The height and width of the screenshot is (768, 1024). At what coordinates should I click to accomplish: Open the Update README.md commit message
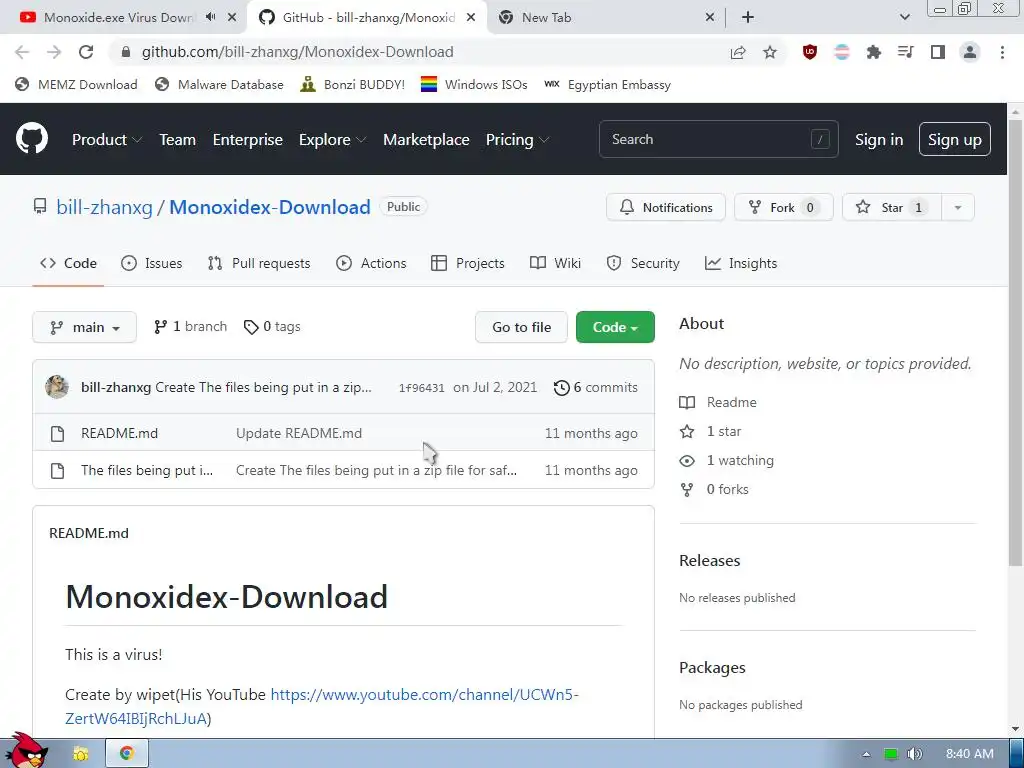point(299,433)
